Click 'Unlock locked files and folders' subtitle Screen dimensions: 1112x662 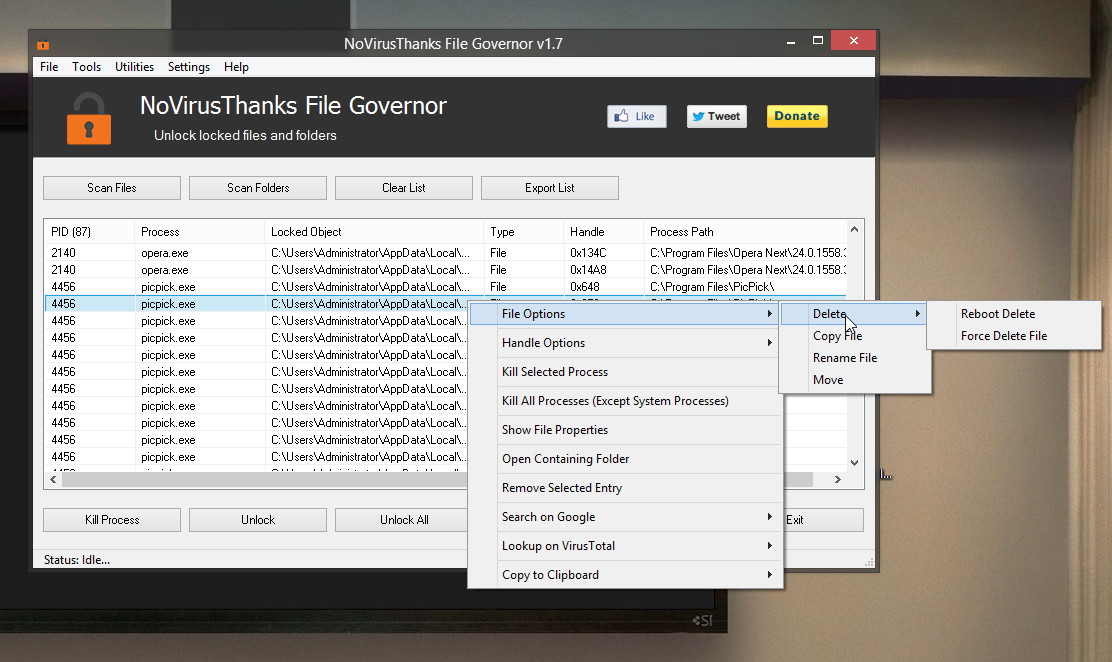click(x=245, y=136)
